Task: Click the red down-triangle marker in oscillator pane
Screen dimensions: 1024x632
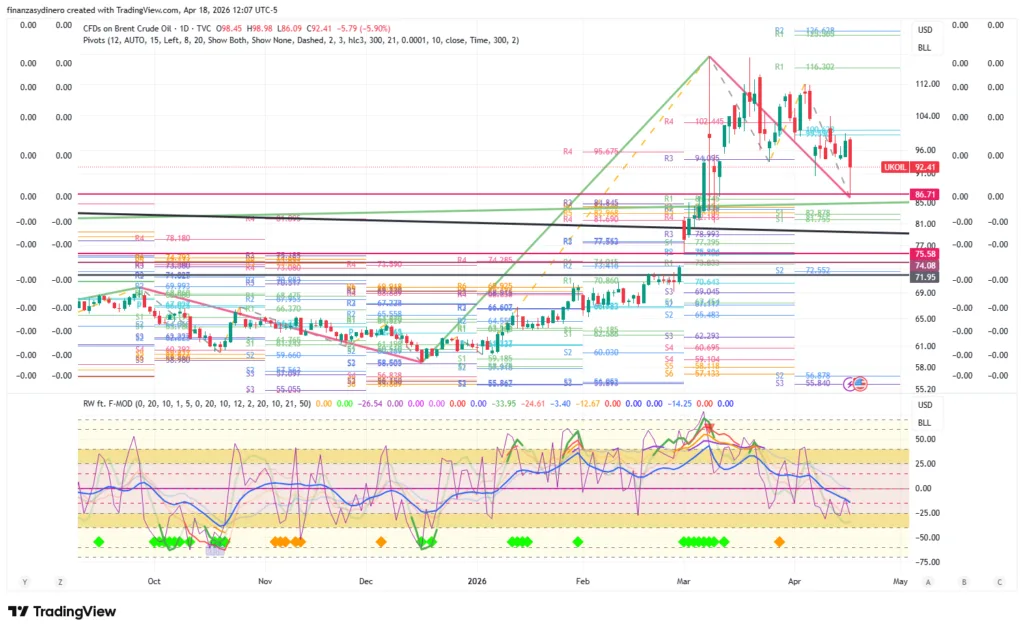Action: click(x=711, y=425)
